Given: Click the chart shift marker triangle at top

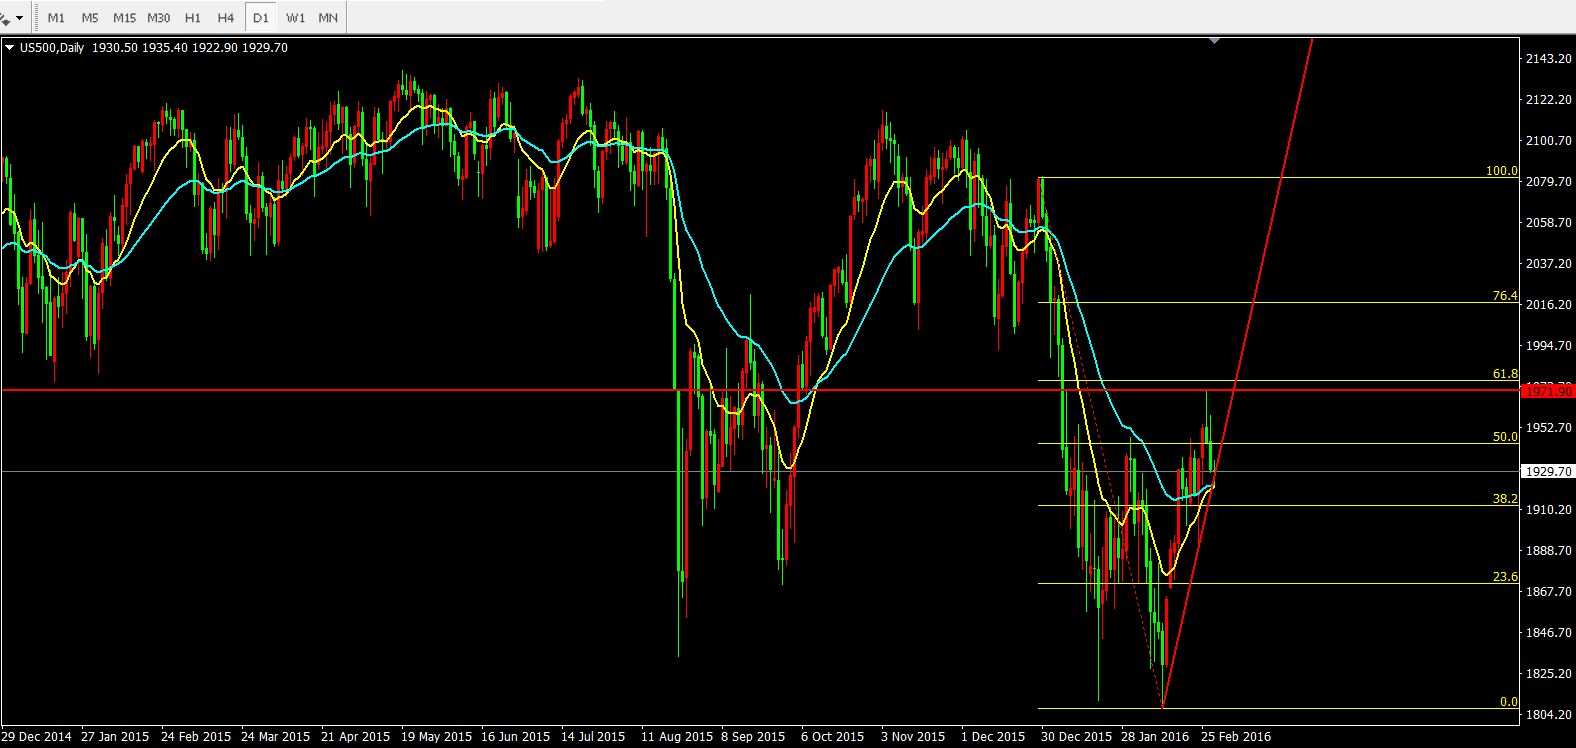Looking at the screenshot, I should 1214,41.
